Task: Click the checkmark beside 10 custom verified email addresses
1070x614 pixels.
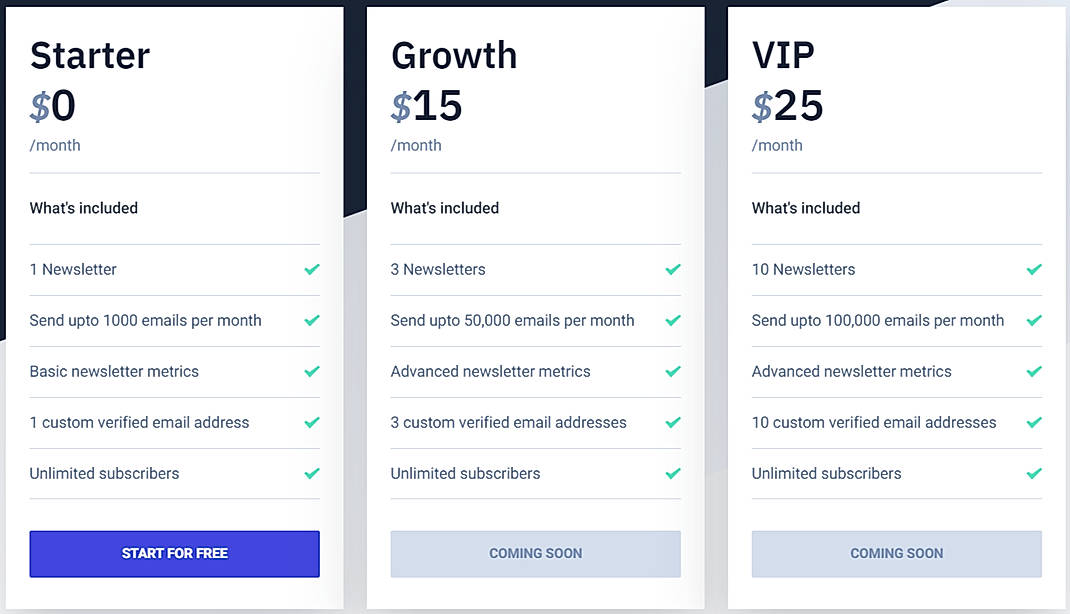Action: pos(1033,422)
